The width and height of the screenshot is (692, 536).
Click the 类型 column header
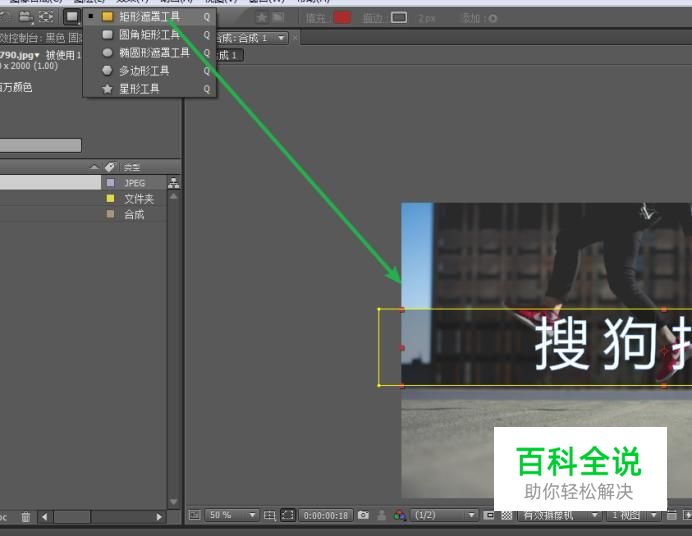(x=132, y=168)
